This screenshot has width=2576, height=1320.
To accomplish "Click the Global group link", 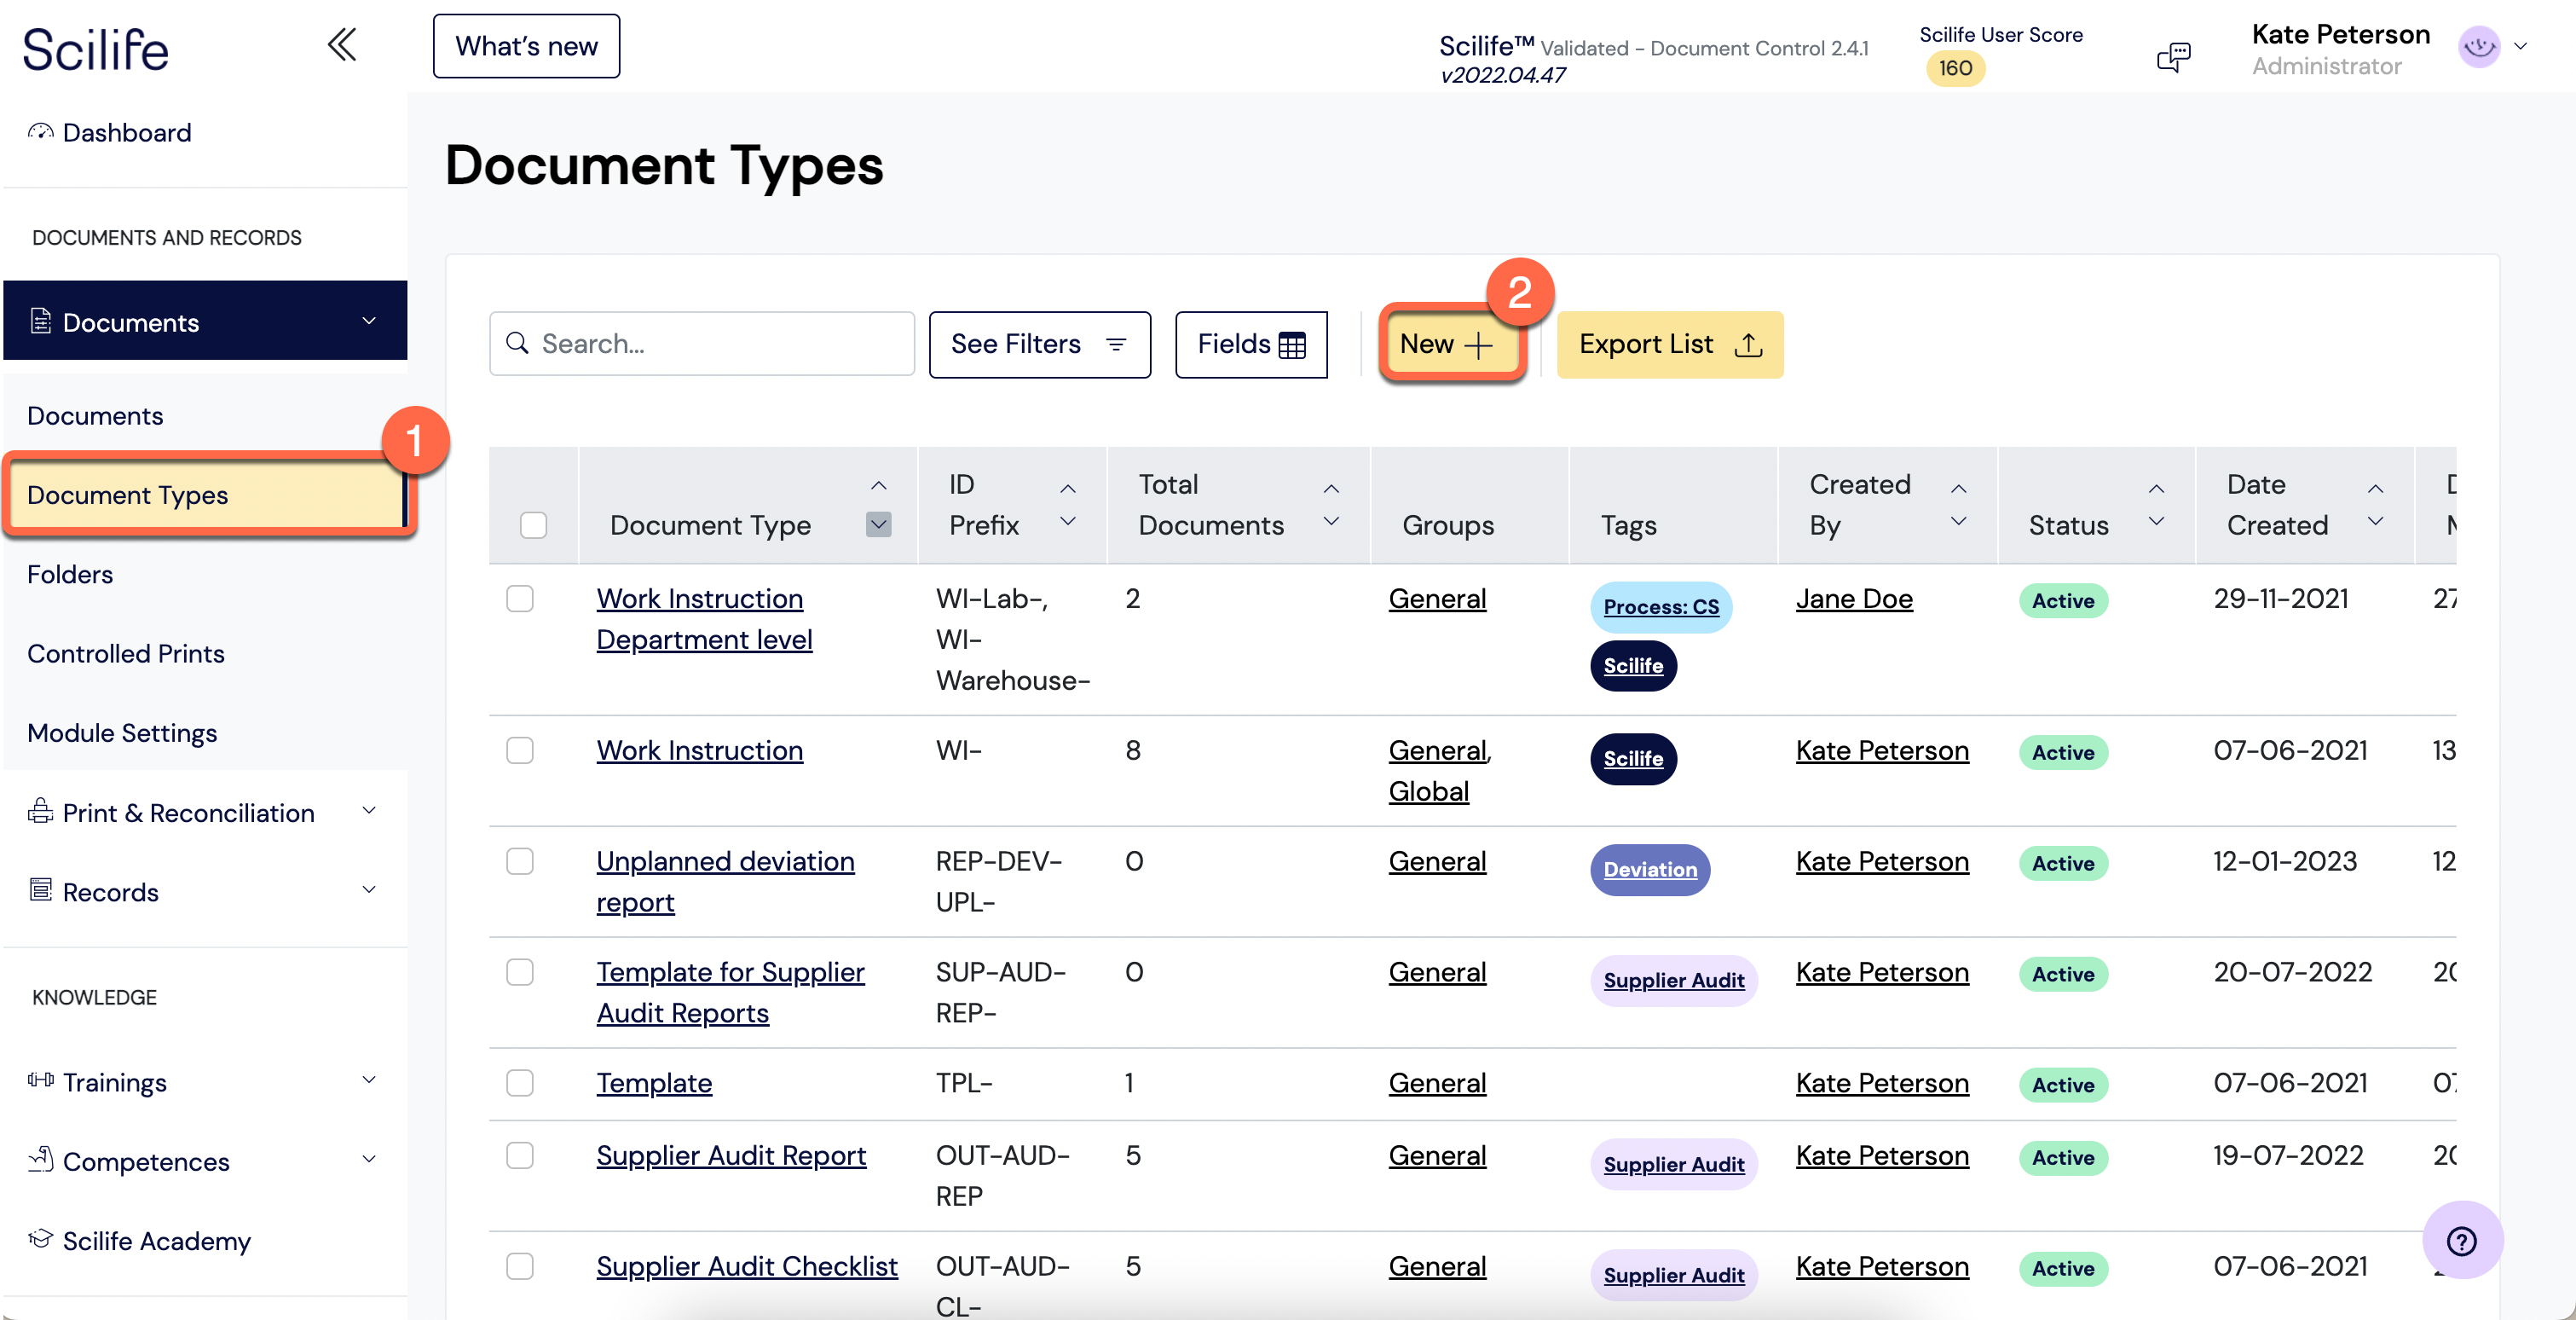I will click(x=1428, y=792).
